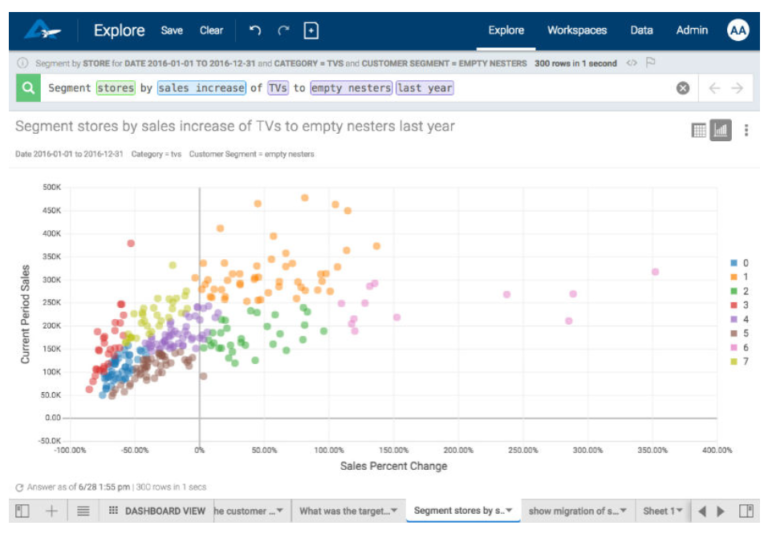Open the three-dot chart options menu

coord(746,130)
